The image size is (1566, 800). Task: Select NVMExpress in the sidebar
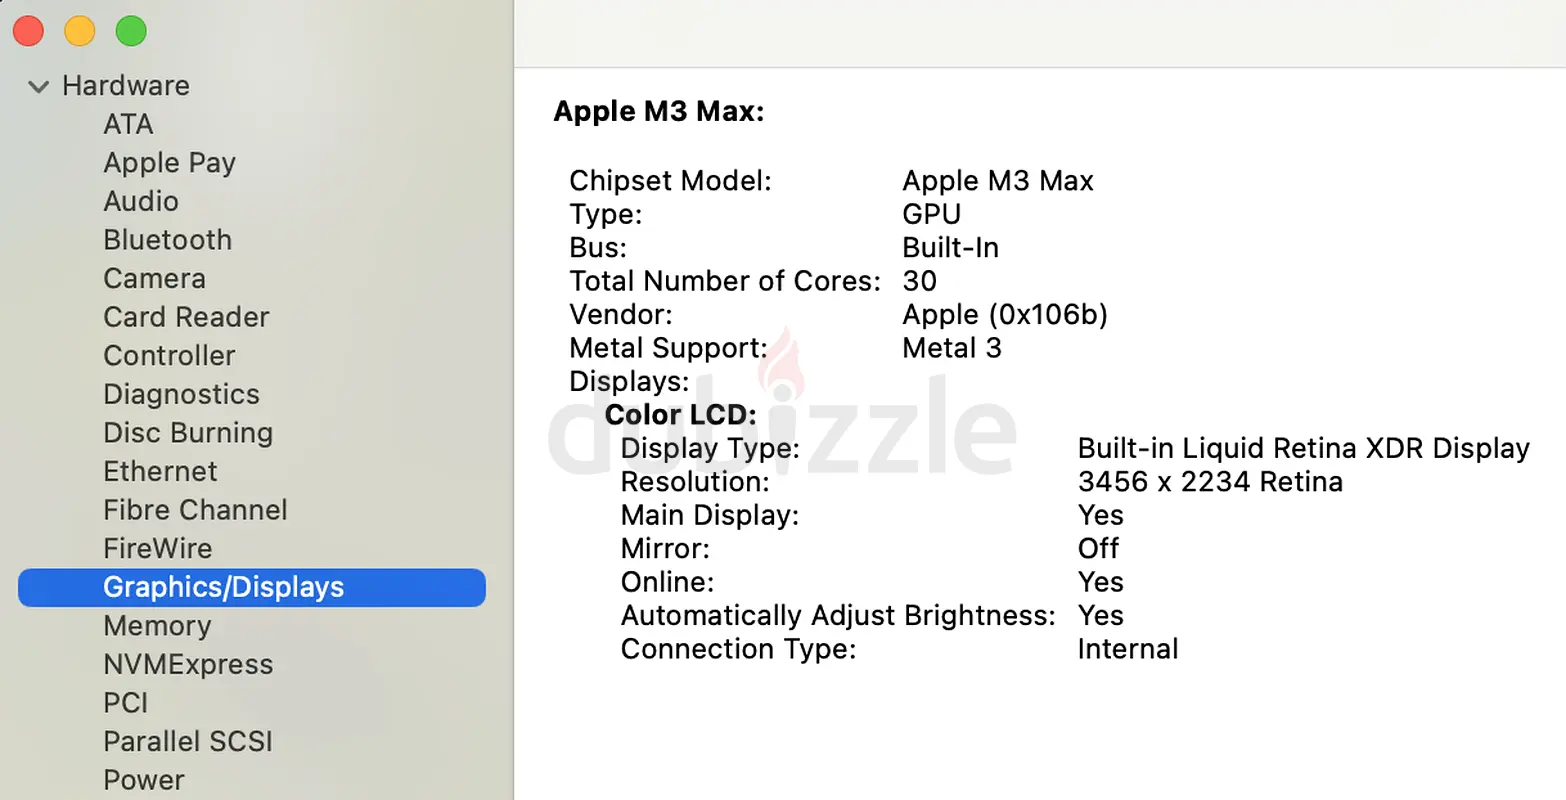(x=188, y=665)
